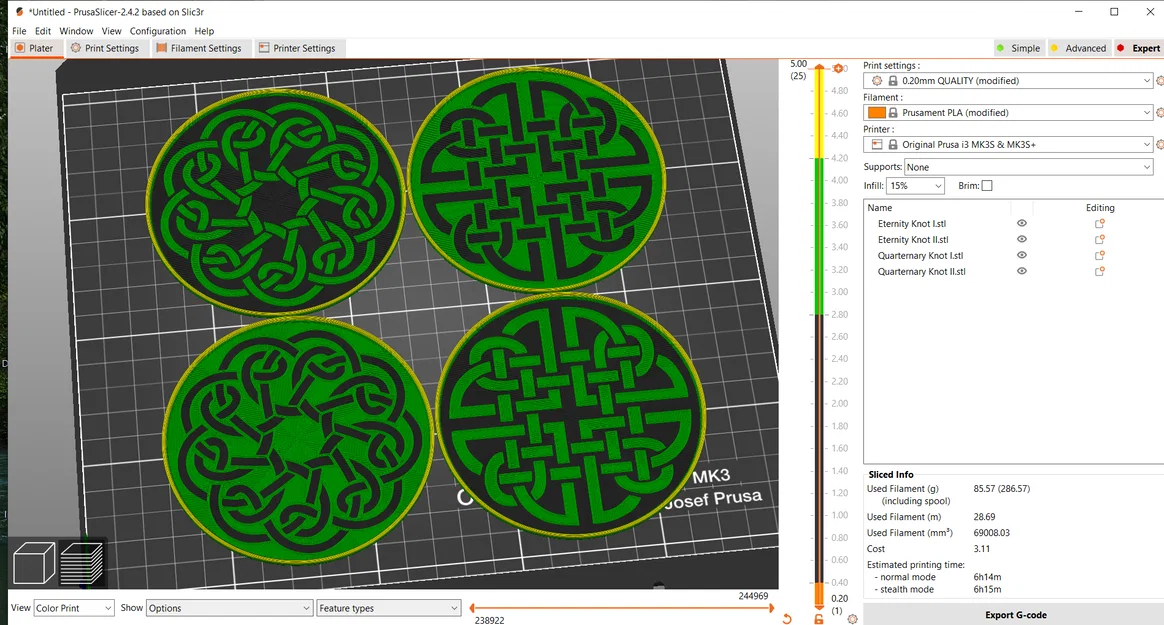Image resolution: width=1164 pixels, height=625 pixels.
Task: Open the Print settings preset dropdown
Action: tap(1008, 81)
